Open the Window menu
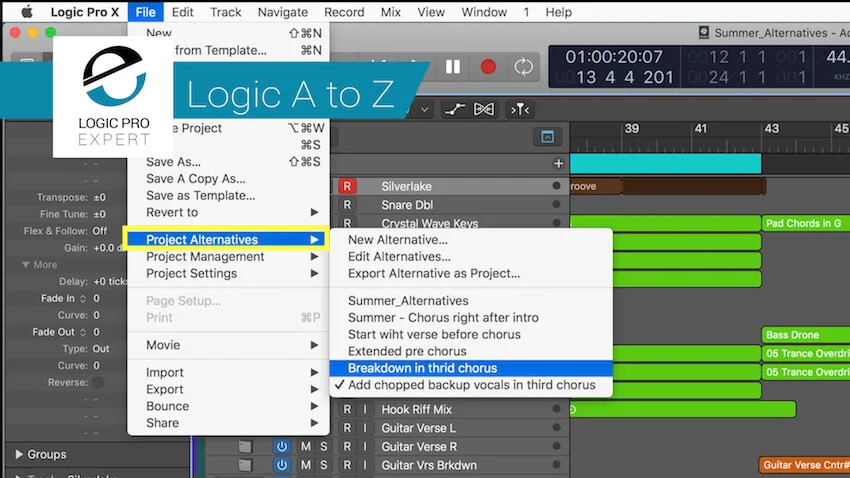850x478 pixels. pos(484,12)
